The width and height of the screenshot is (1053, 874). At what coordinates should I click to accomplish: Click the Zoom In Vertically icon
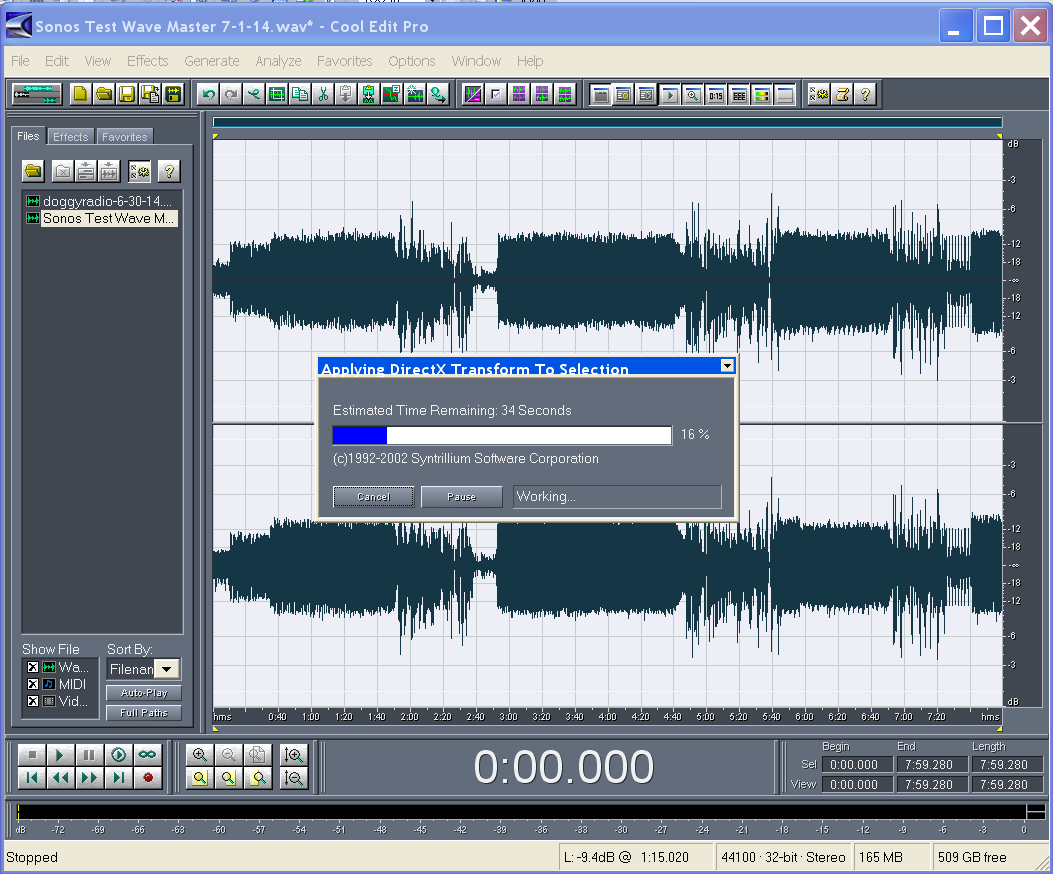pos(293,755)
